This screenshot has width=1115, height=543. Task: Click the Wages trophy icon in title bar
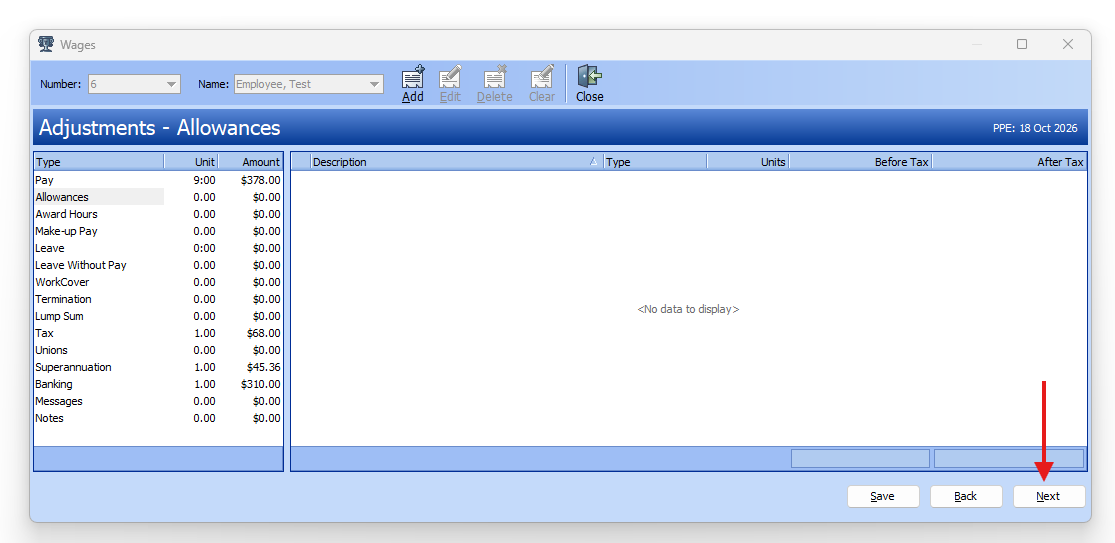pyautogui.click(x=46, y=44)
